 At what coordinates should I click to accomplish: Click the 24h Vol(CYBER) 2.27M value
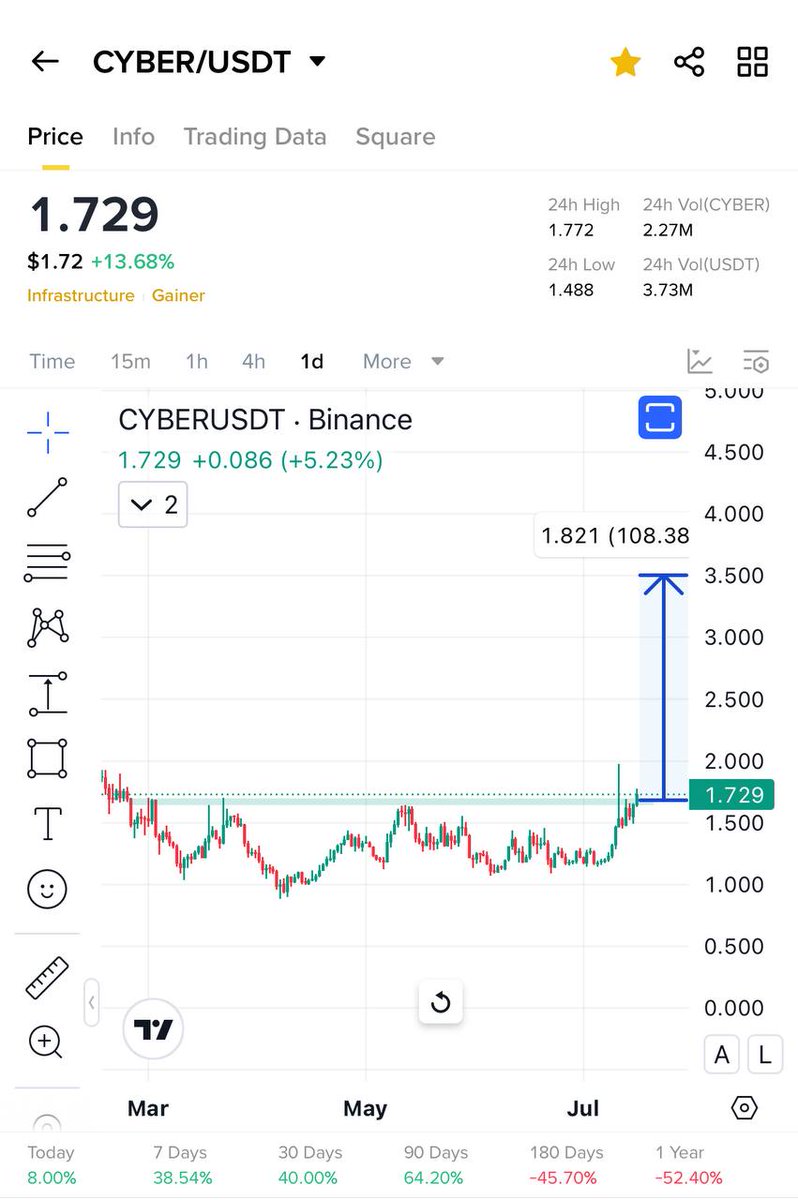click(668, 230)
